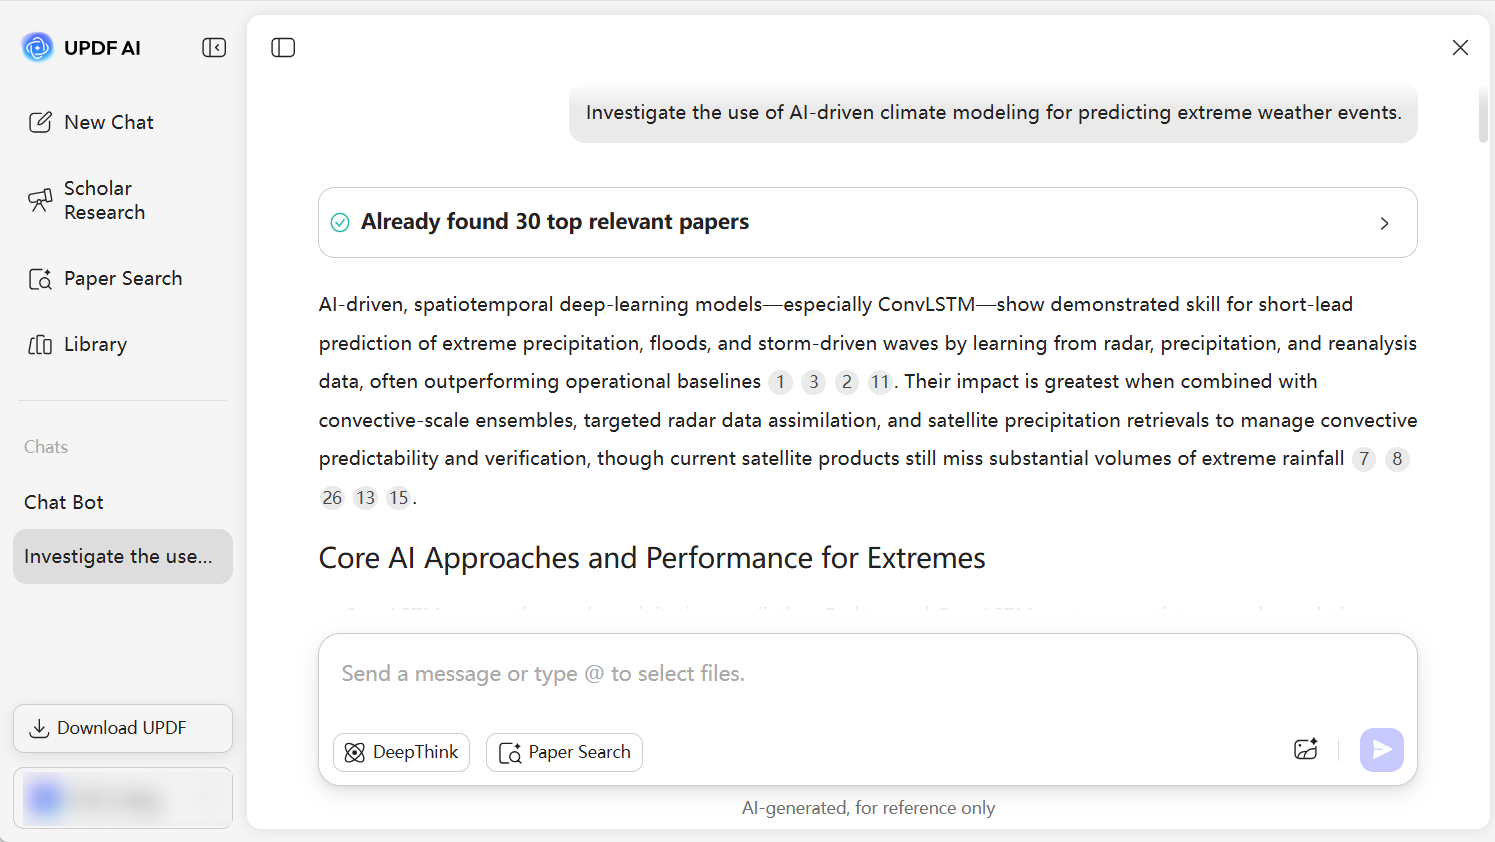Click the Download UPDF button
The image size is (1495, 842).
point(123,728)
